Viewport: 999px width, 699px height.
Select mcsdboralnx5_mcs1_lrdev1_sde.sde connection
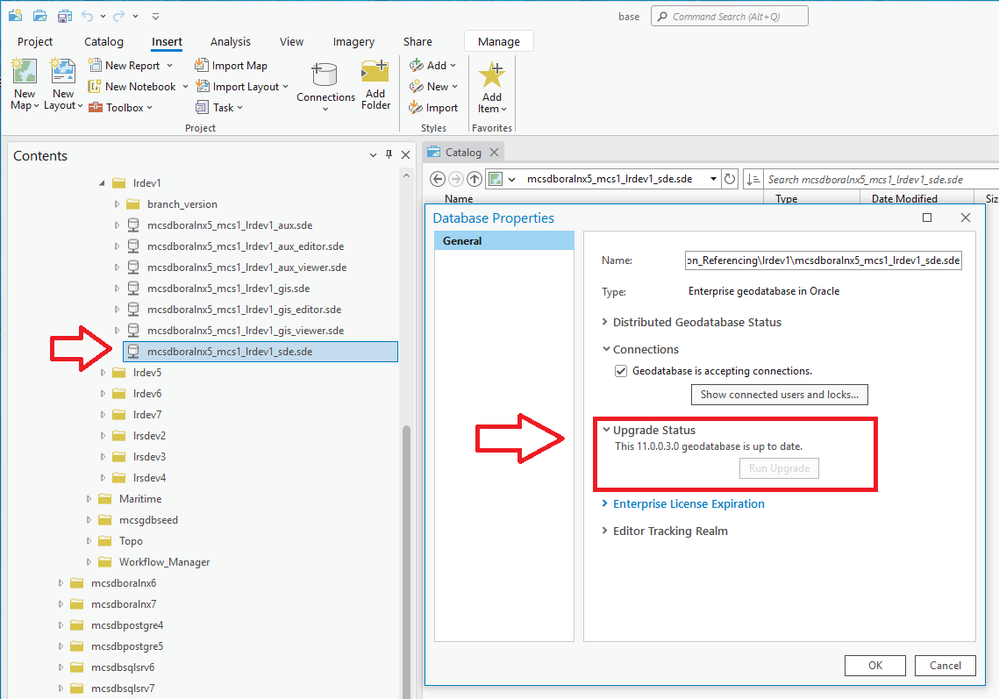point(261,351)
